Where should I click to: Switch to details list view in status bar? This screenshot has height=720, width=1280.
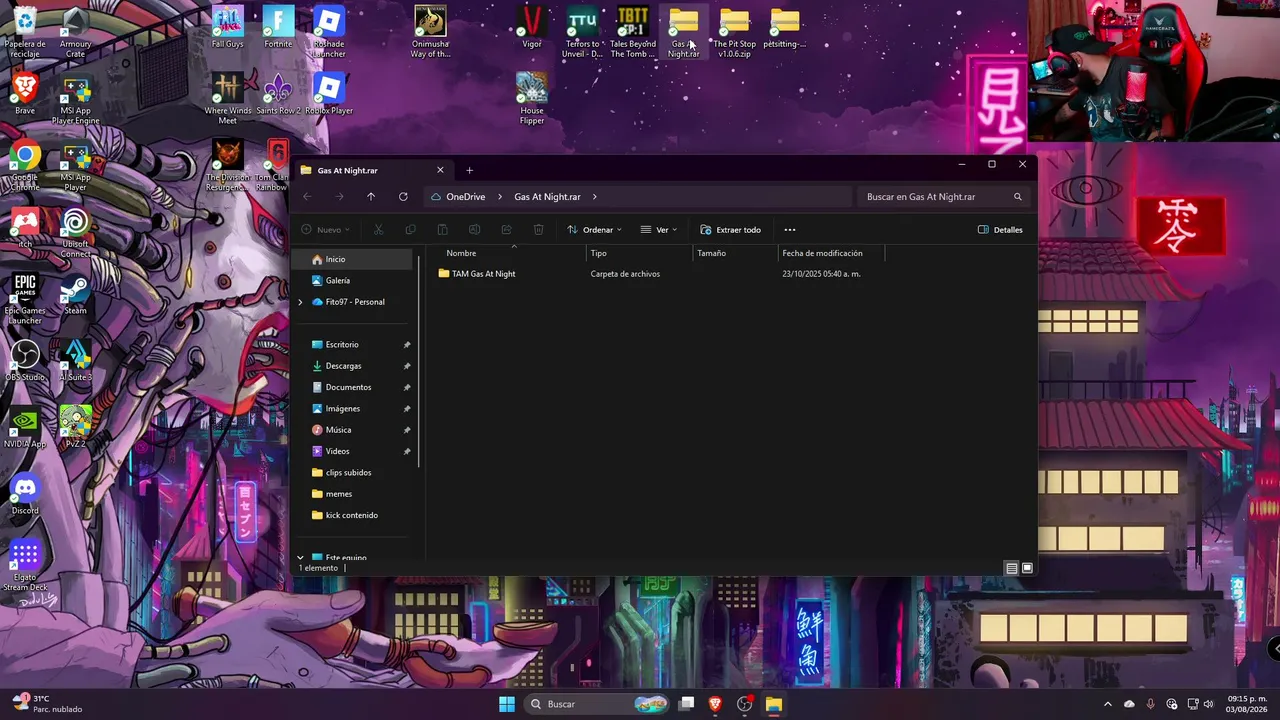[1012, 568]
